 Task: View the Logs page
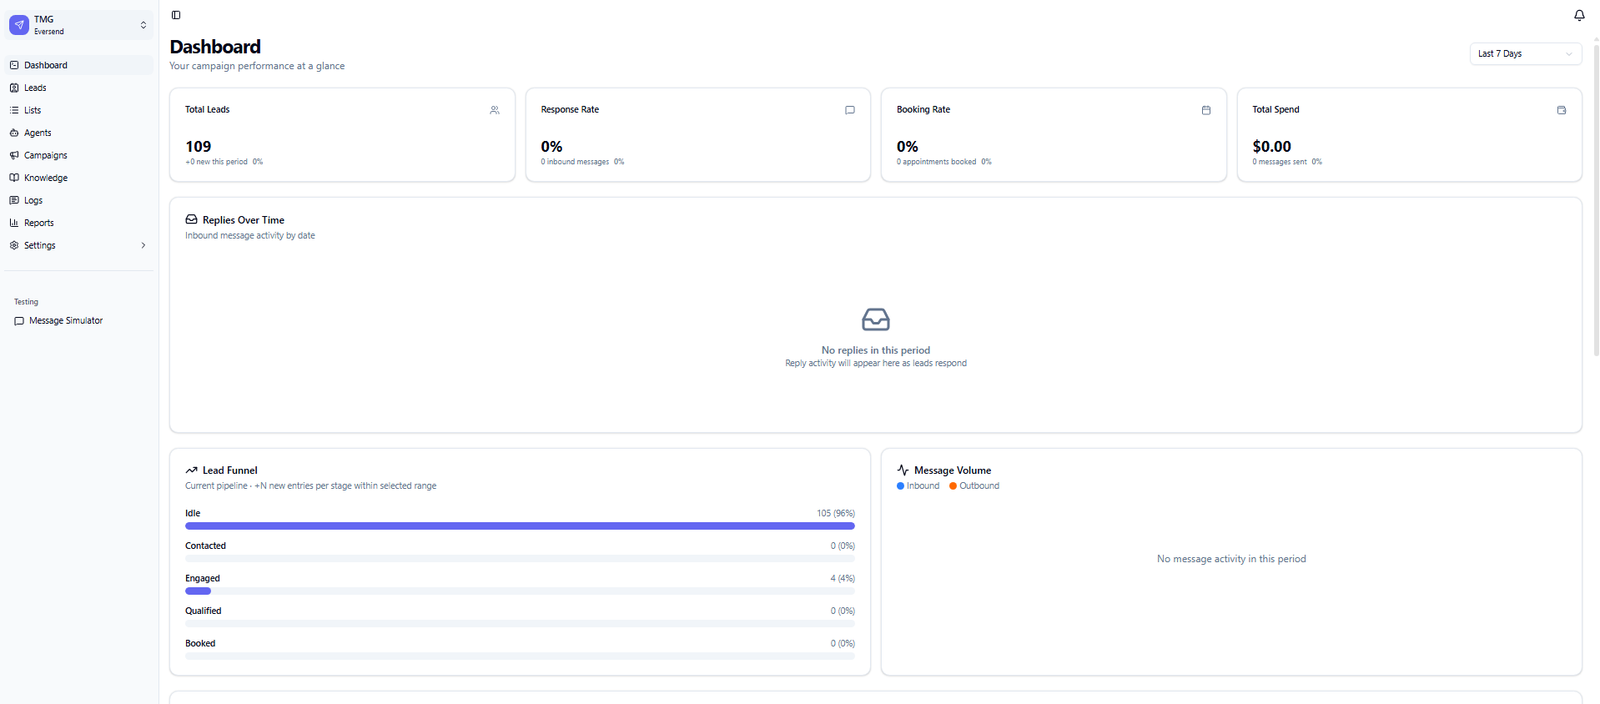pyautogui.click(x=79, y=200)
